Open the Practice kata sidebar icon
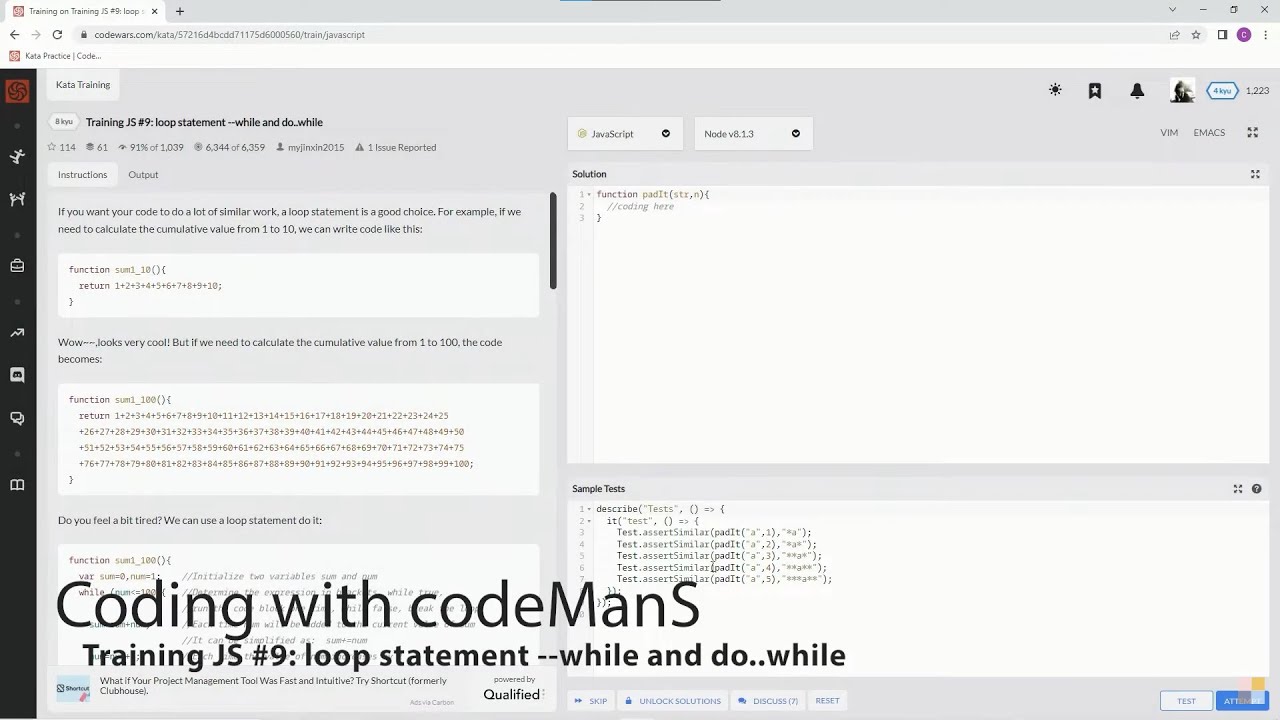 pyautogui.click(x=17, y=157)
